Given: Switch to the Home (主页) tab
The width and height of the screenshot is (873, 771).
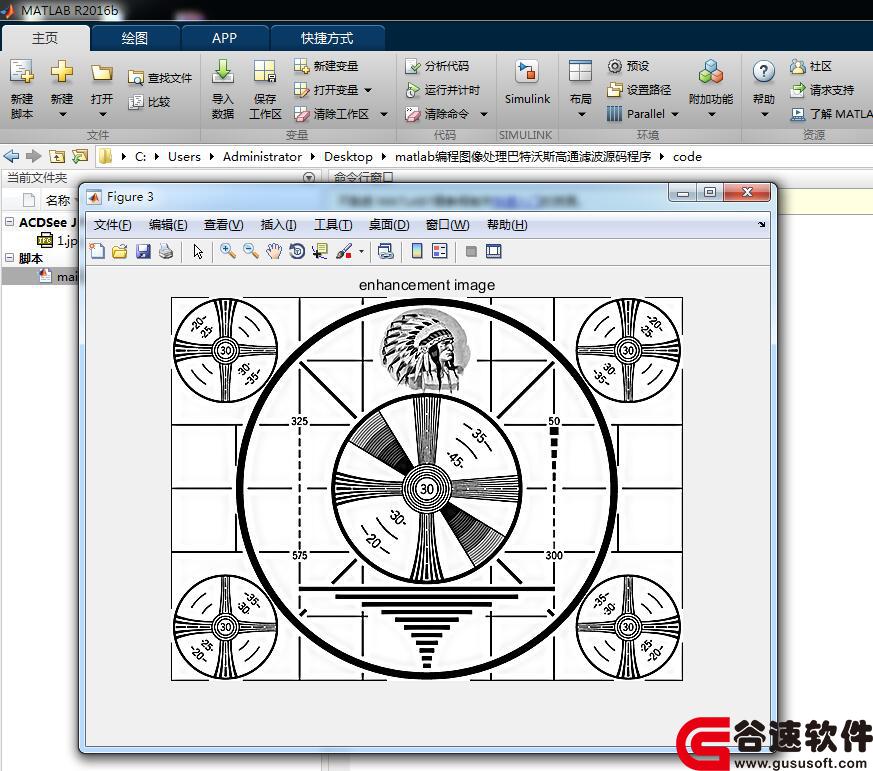Looking at the screenshot, I should pos(45,38).
